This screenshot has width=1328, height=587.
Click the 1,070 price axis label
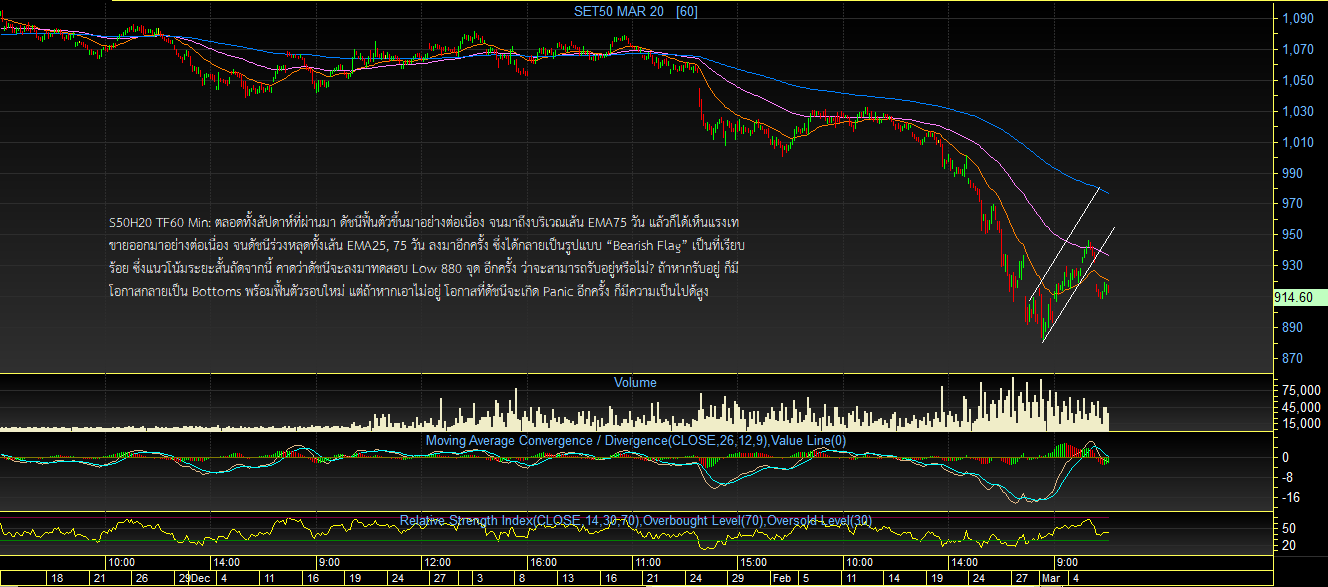[1297, 49]
